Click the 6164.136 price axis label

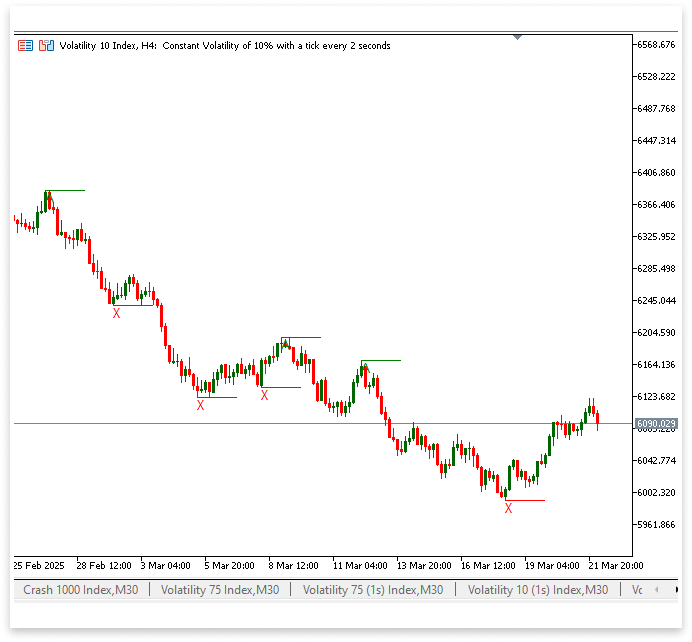(656, 364)
